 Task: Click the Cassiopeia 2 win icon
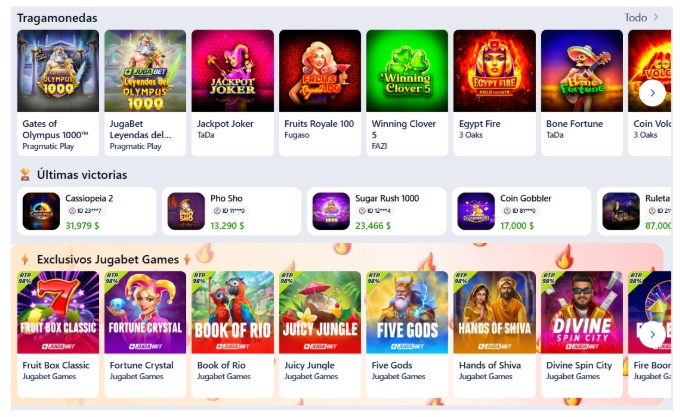[41, 211]
